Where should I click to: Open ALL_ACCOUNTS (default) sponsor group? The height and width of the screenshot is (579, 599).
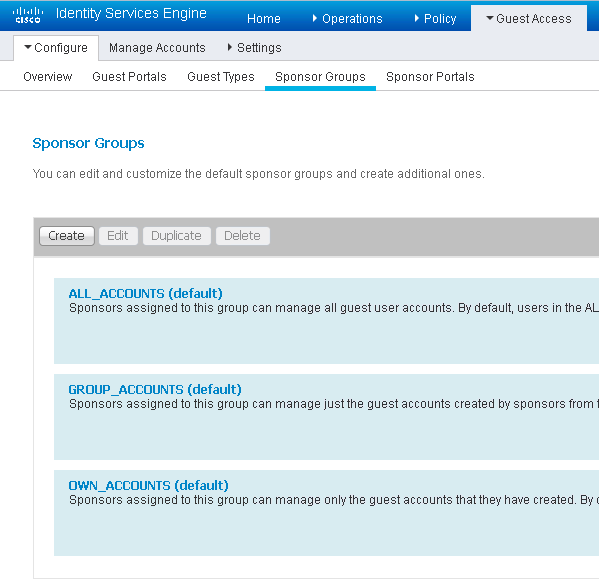[146, 293]
